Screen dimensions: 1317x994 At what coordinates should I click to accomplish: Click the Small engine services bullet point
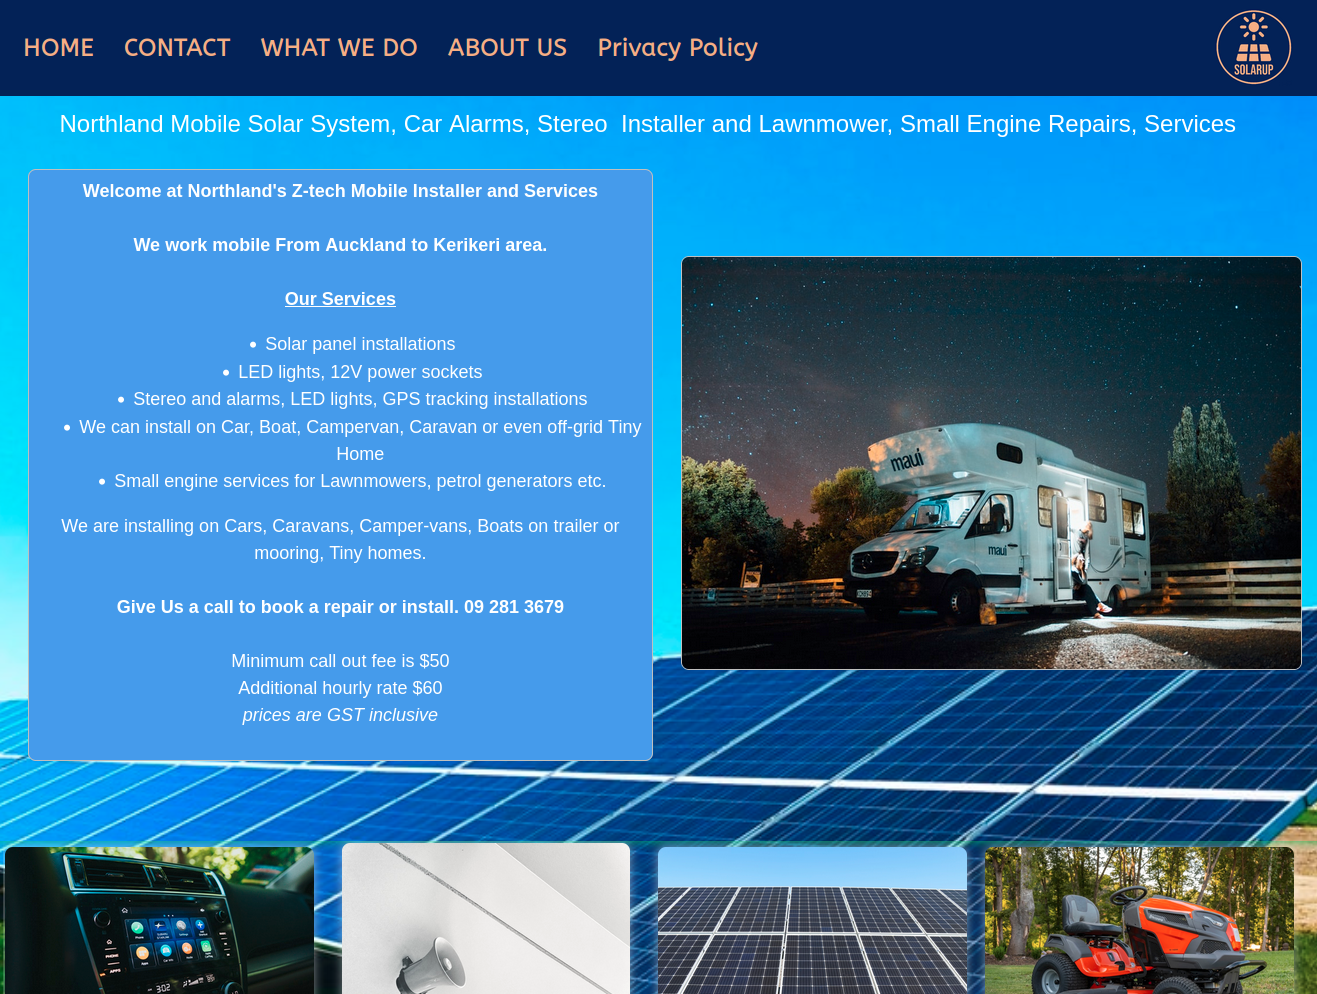(360, 481)
